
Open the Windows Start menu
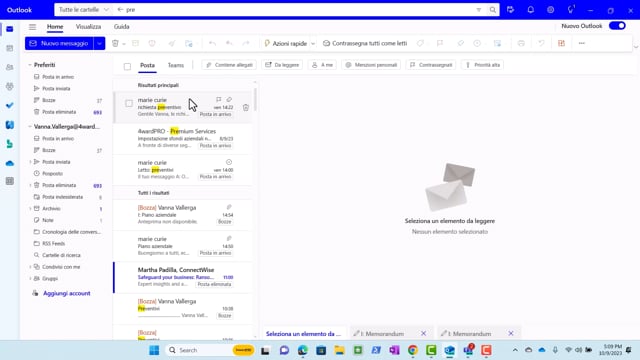(x=154, y=350)
